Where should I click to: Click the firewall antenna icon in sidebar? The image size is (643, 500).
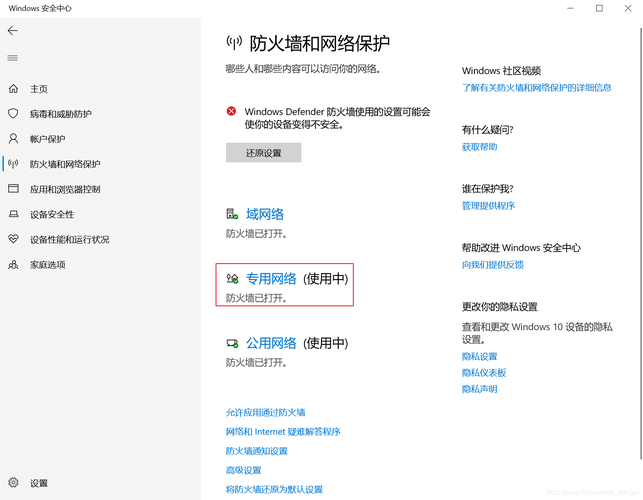click(14, 164)
